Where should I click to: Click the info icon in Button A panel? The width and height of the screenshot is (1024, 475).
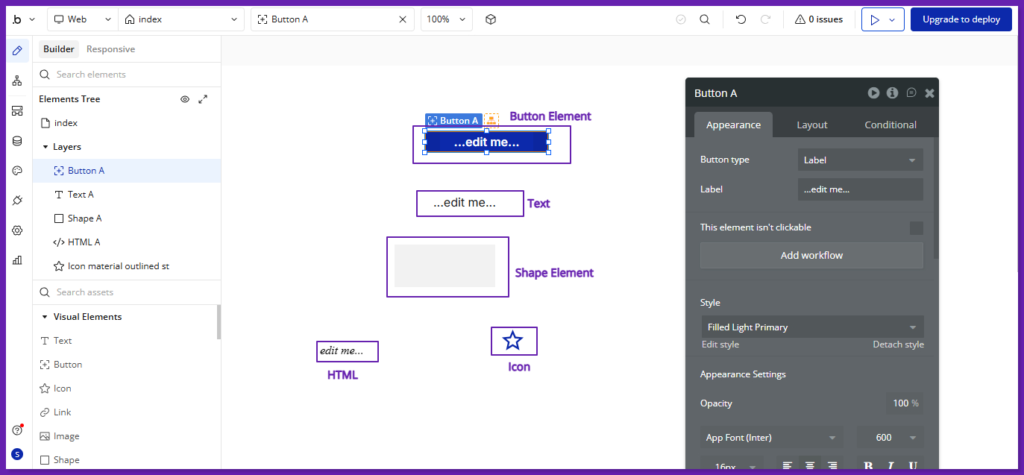892,93
